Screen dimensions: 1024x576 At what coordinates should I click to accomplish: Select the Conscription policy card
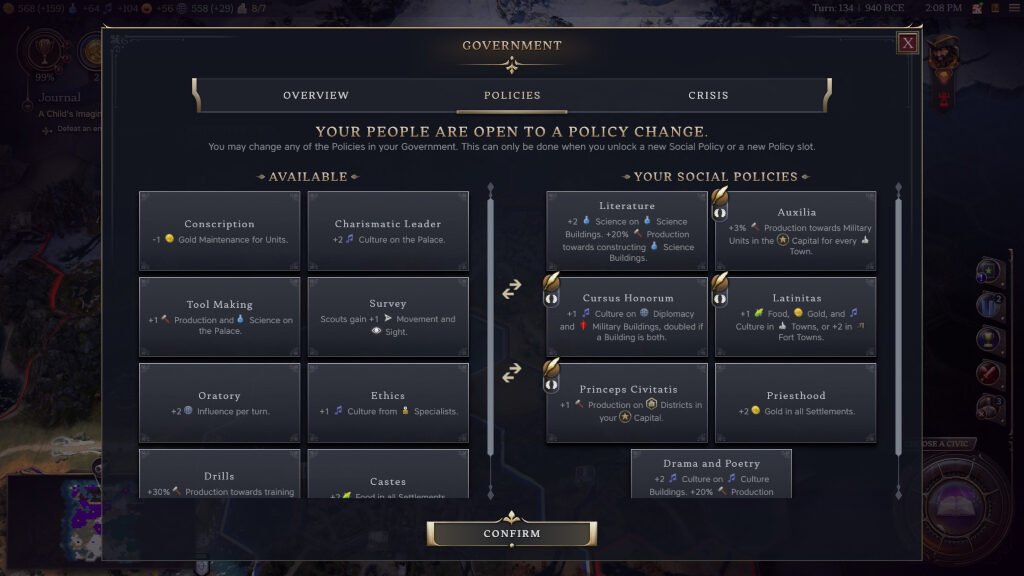click(x=219, y=231)
